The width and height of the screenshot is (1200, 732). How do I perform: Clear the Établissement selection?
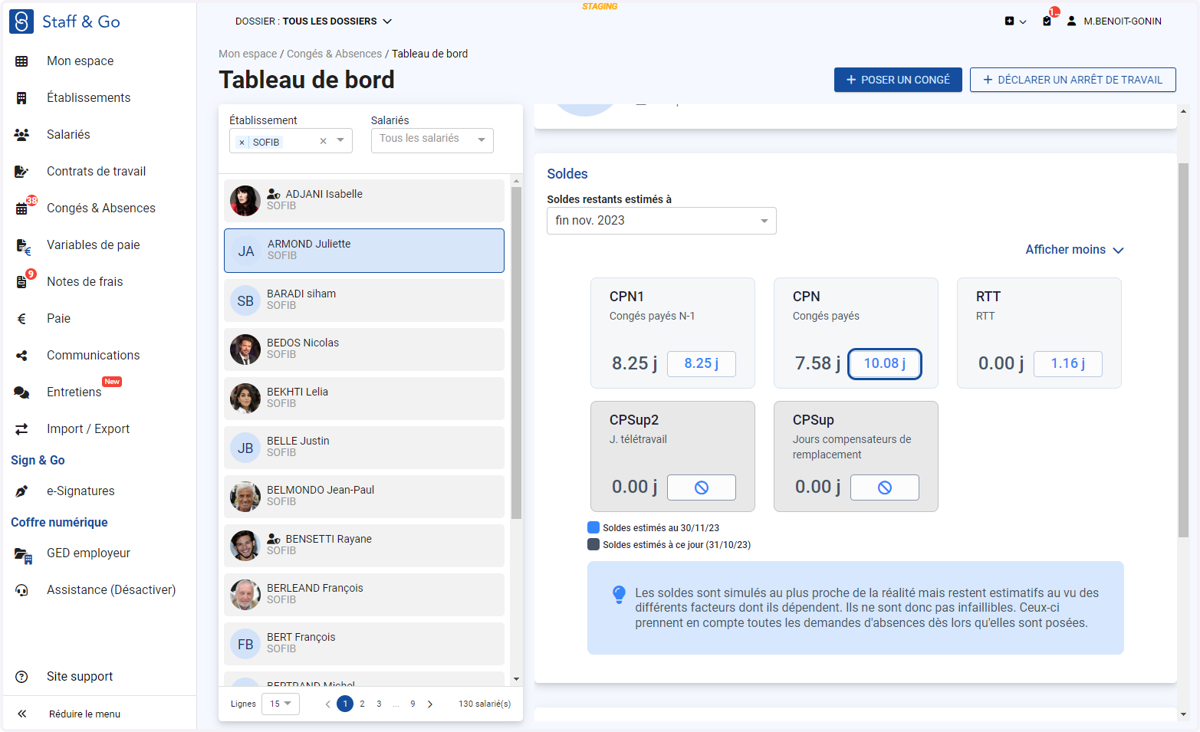pyautogui.click(x=323, y=142)
